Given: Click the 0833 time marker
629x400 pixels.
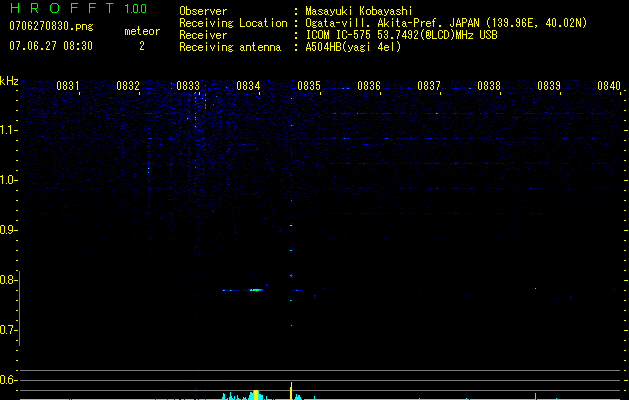Looking at the screenshot, I should pos(188,86).
